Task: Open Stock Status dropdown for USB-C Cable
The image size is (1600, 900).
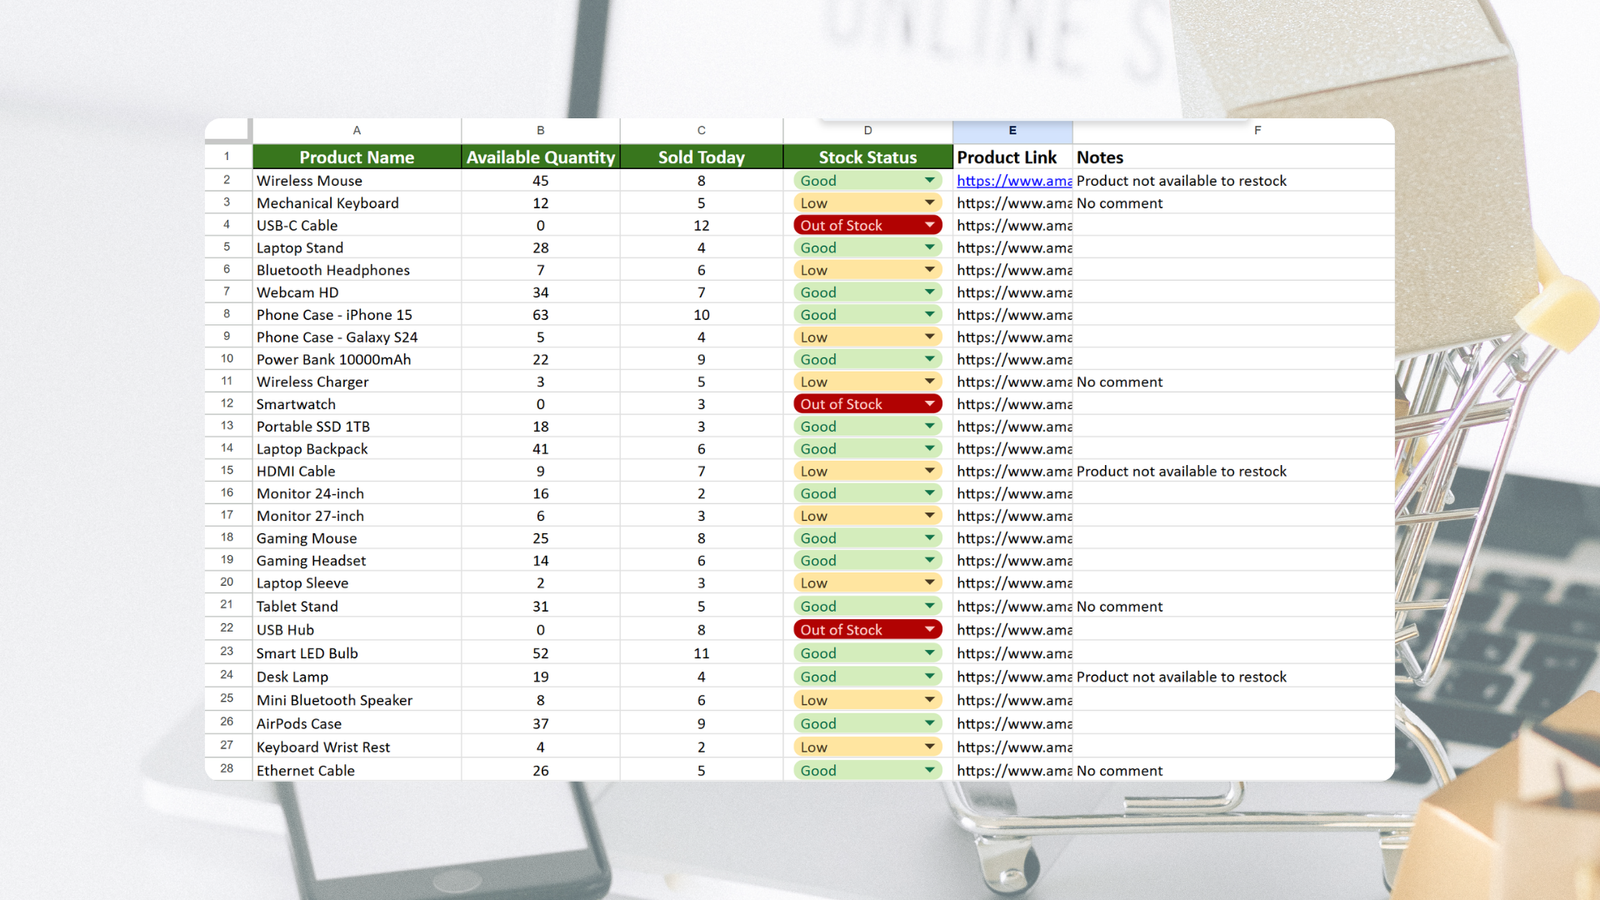Action: [x=929, y=226]
